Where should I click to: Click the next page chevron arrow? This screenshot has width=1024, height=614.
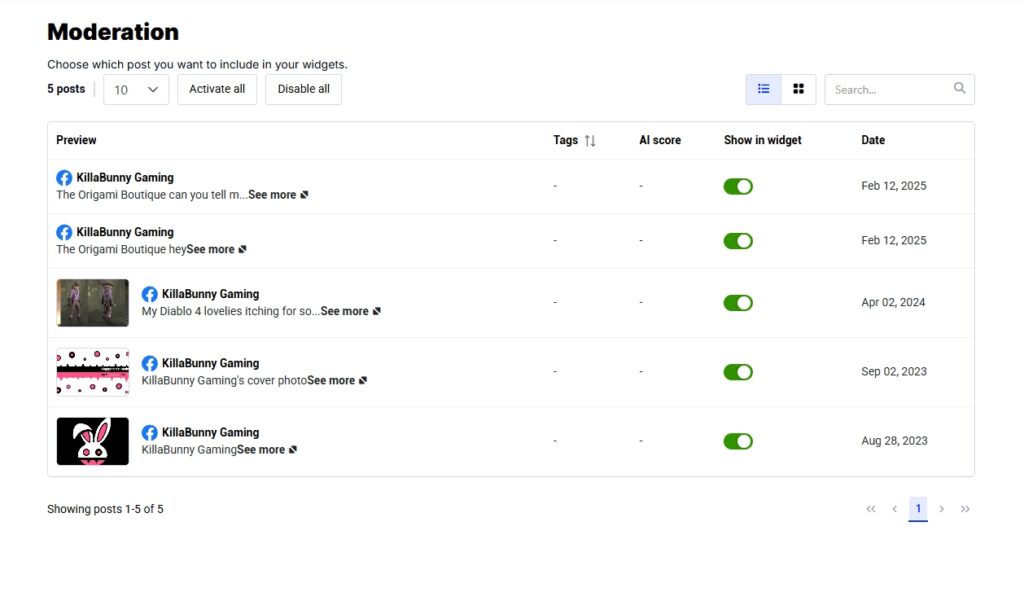[941, 509]
